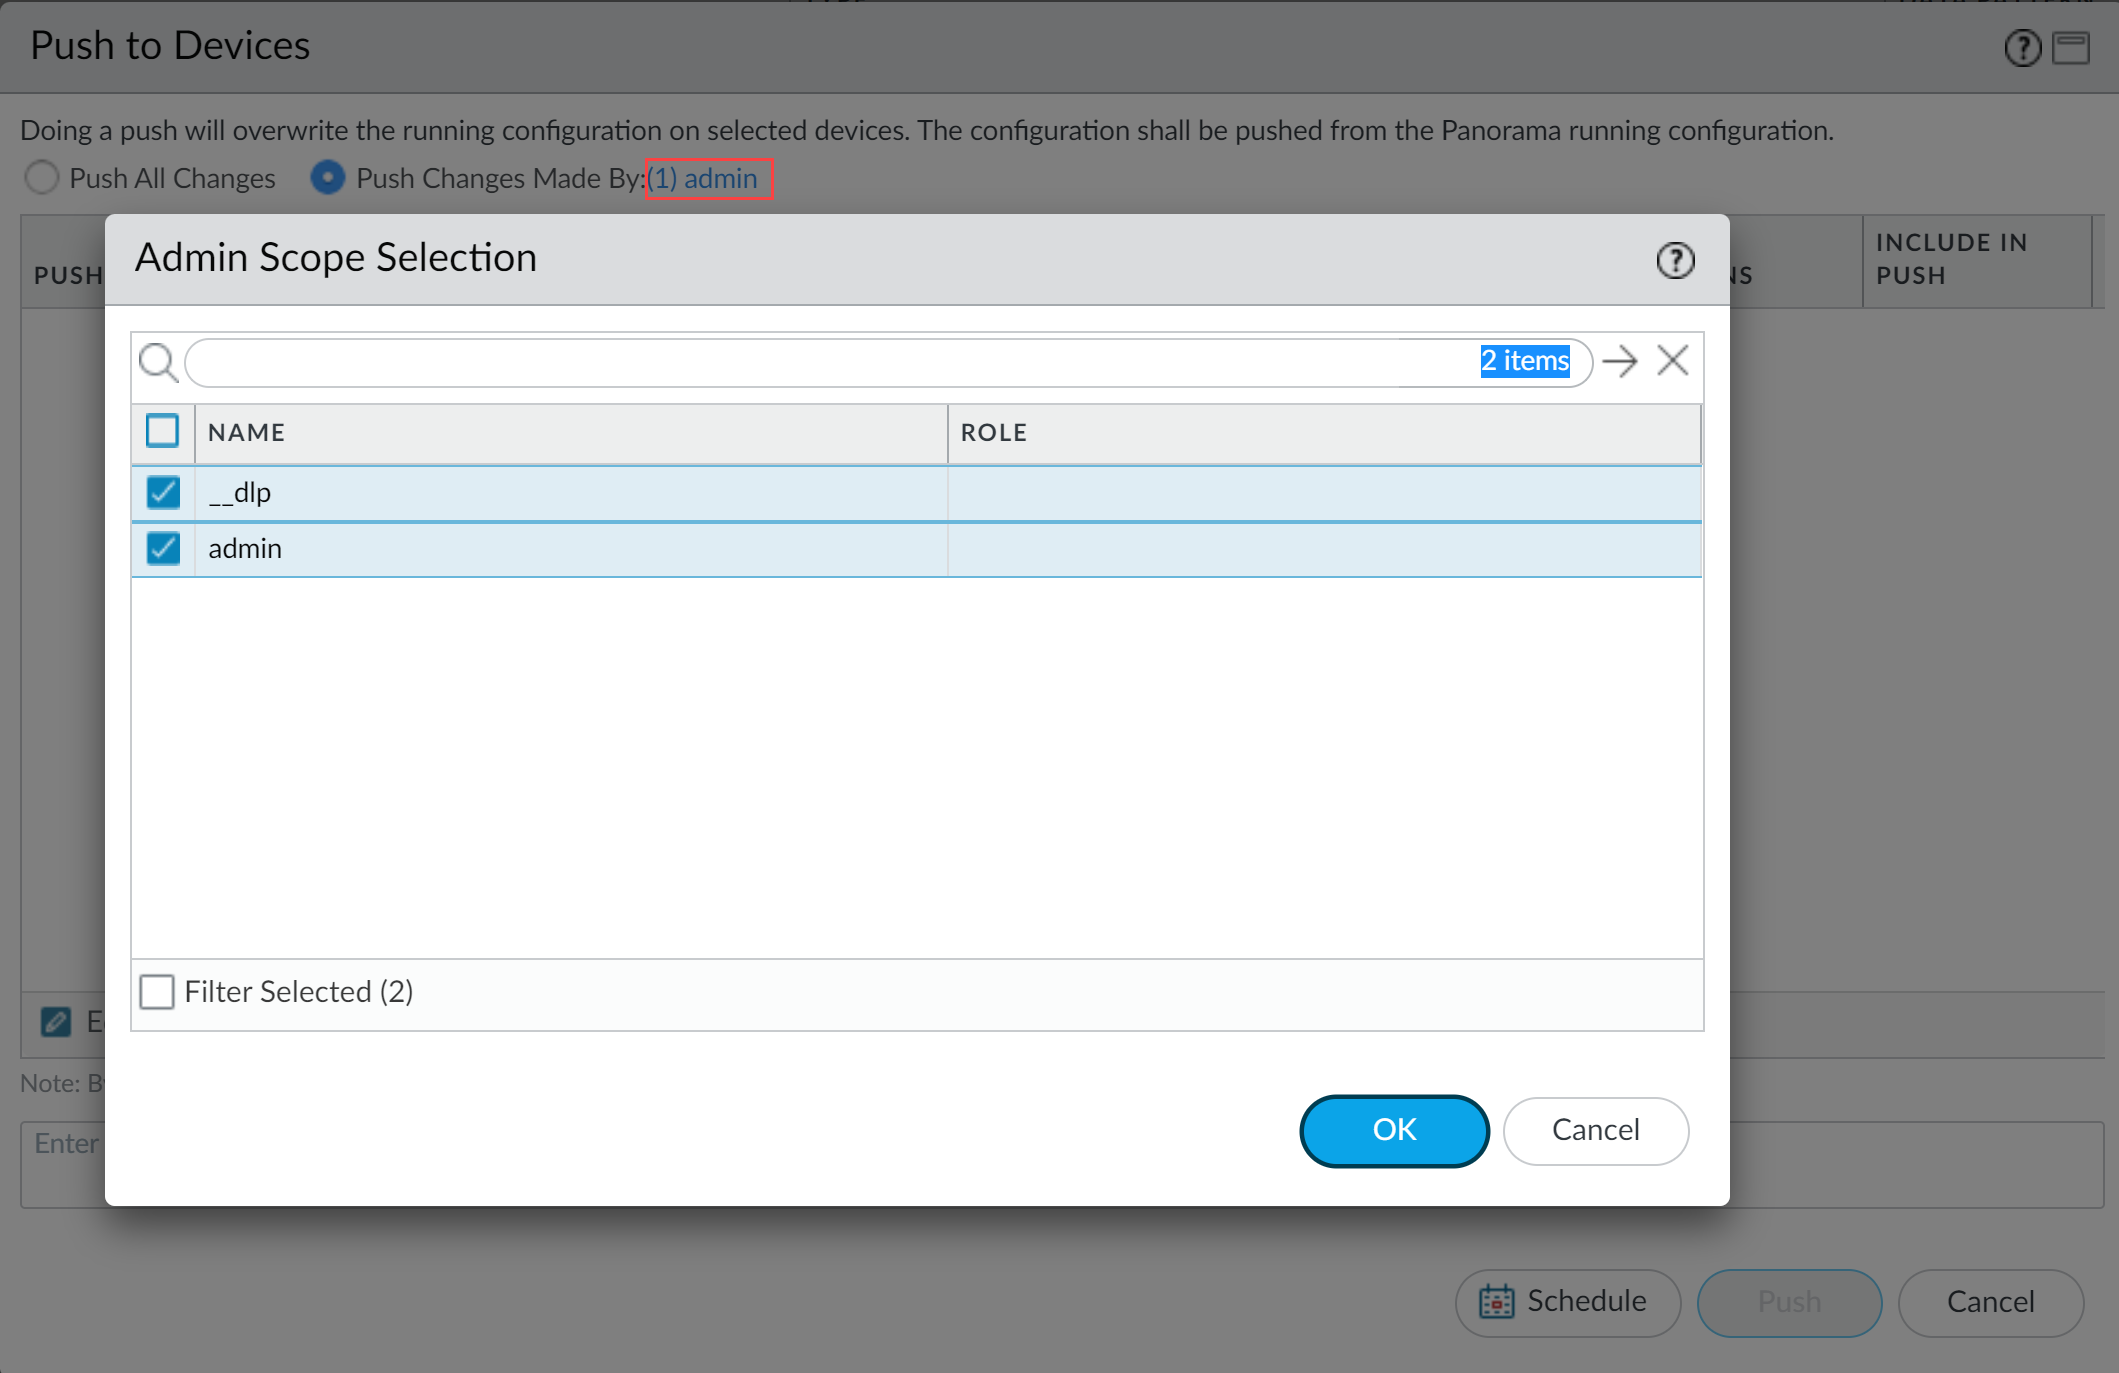Uncheck the __dlp admin checkbox
Image resolution: width=2119 pixels, height=1373 pixels.
coord(163,492)
